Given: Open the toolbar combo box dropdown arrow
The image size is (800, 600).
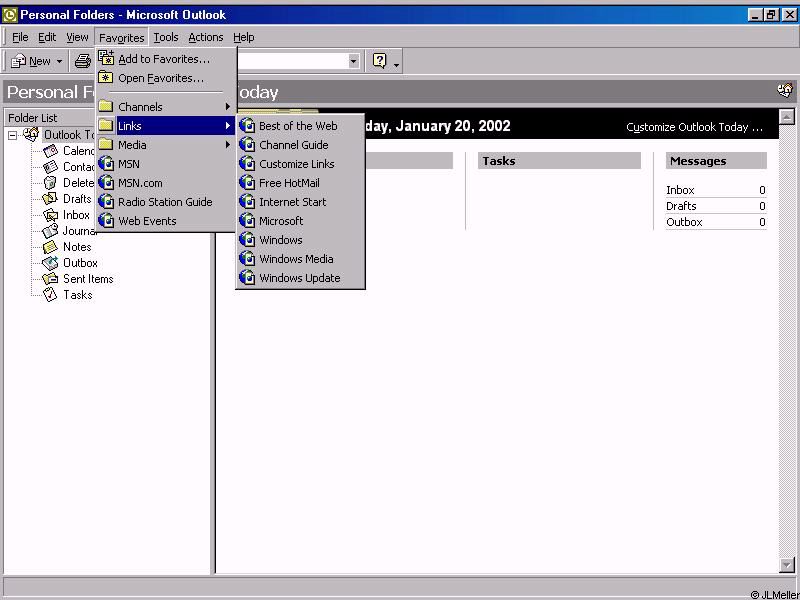Looking at the screenshot, I should [x=354, y=61].
